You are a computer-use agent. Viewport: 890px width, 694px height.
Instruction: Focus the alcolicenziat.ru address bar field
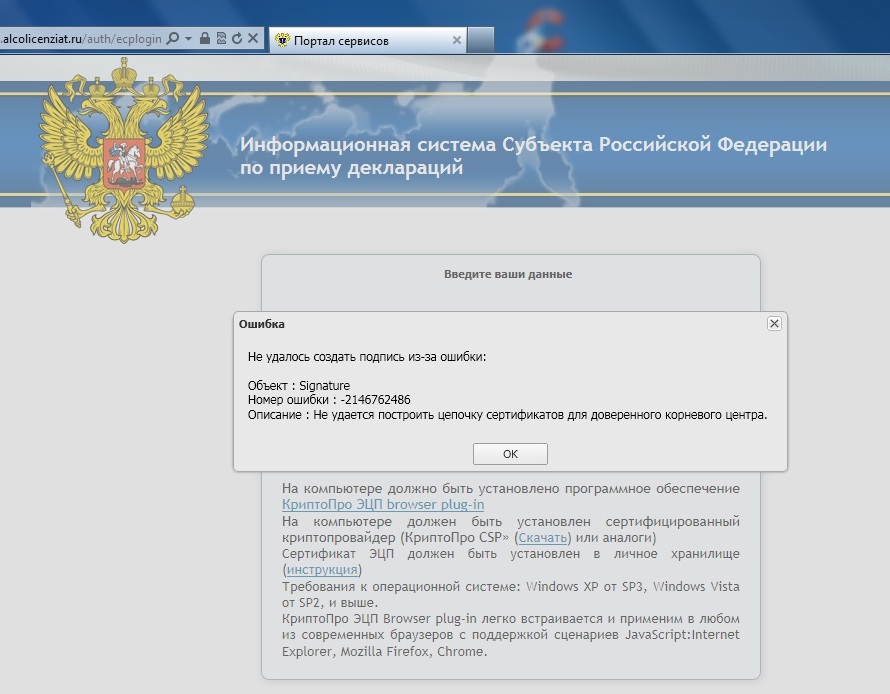(x=80, y=39)
